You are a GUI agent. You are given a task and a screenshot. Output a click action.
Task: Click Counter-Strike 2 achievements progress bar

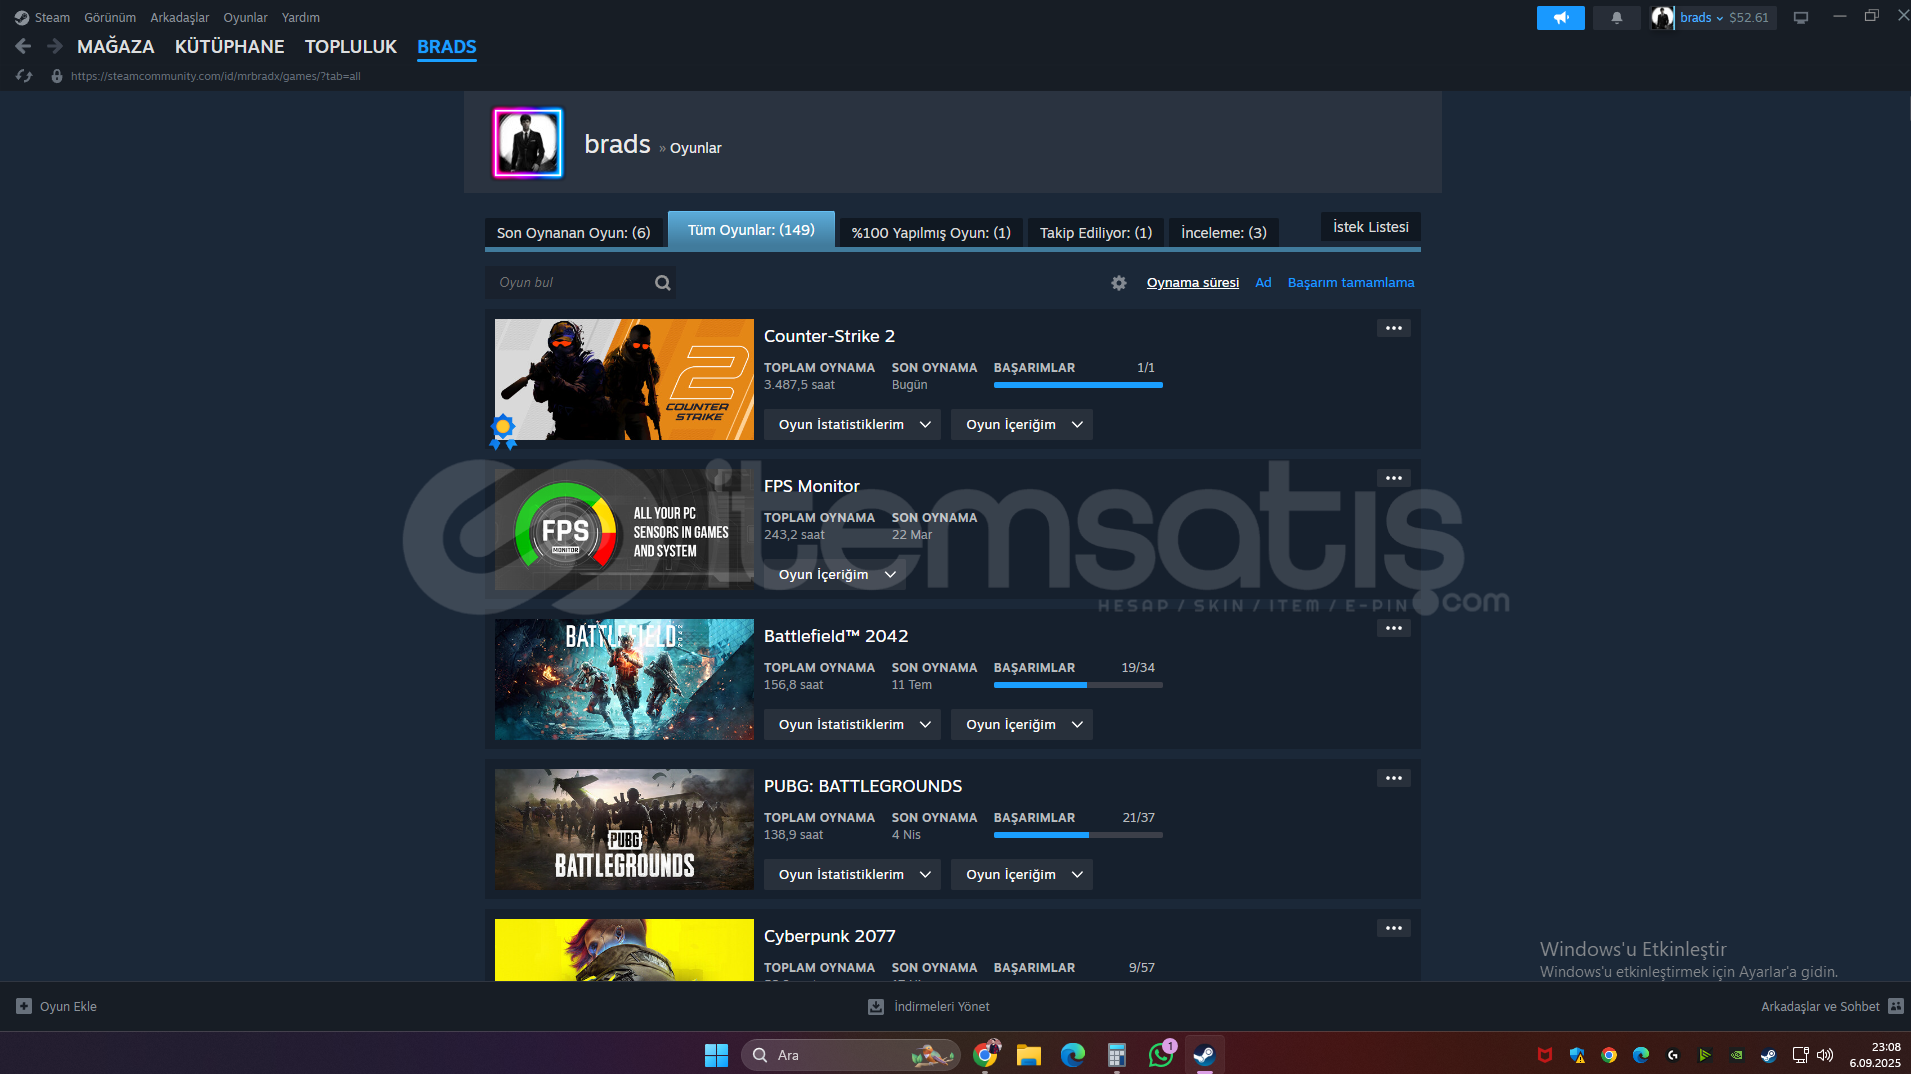coord(1078,385)
